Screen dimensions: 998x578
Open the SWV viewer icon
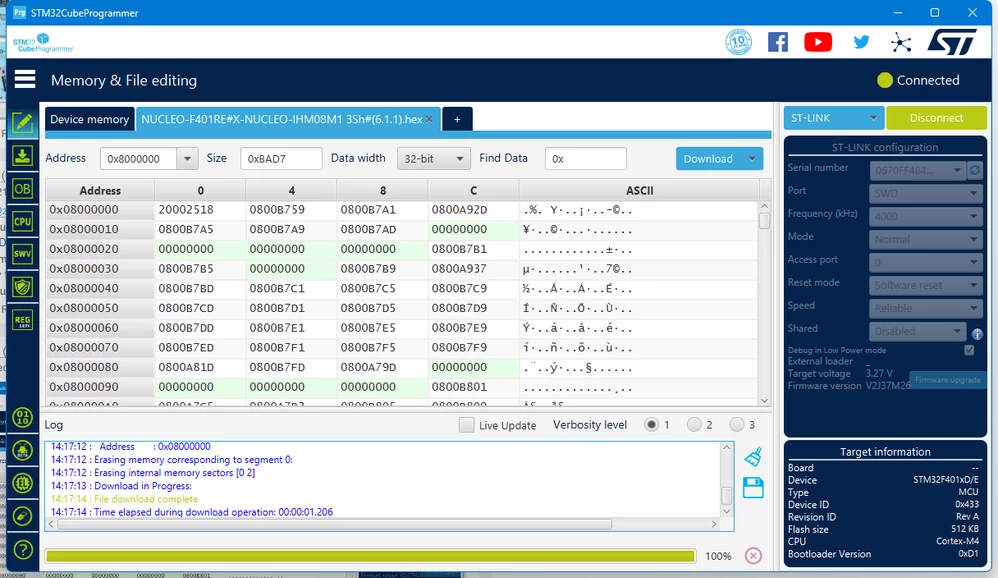pyautogui.click(x=22, y=254)
